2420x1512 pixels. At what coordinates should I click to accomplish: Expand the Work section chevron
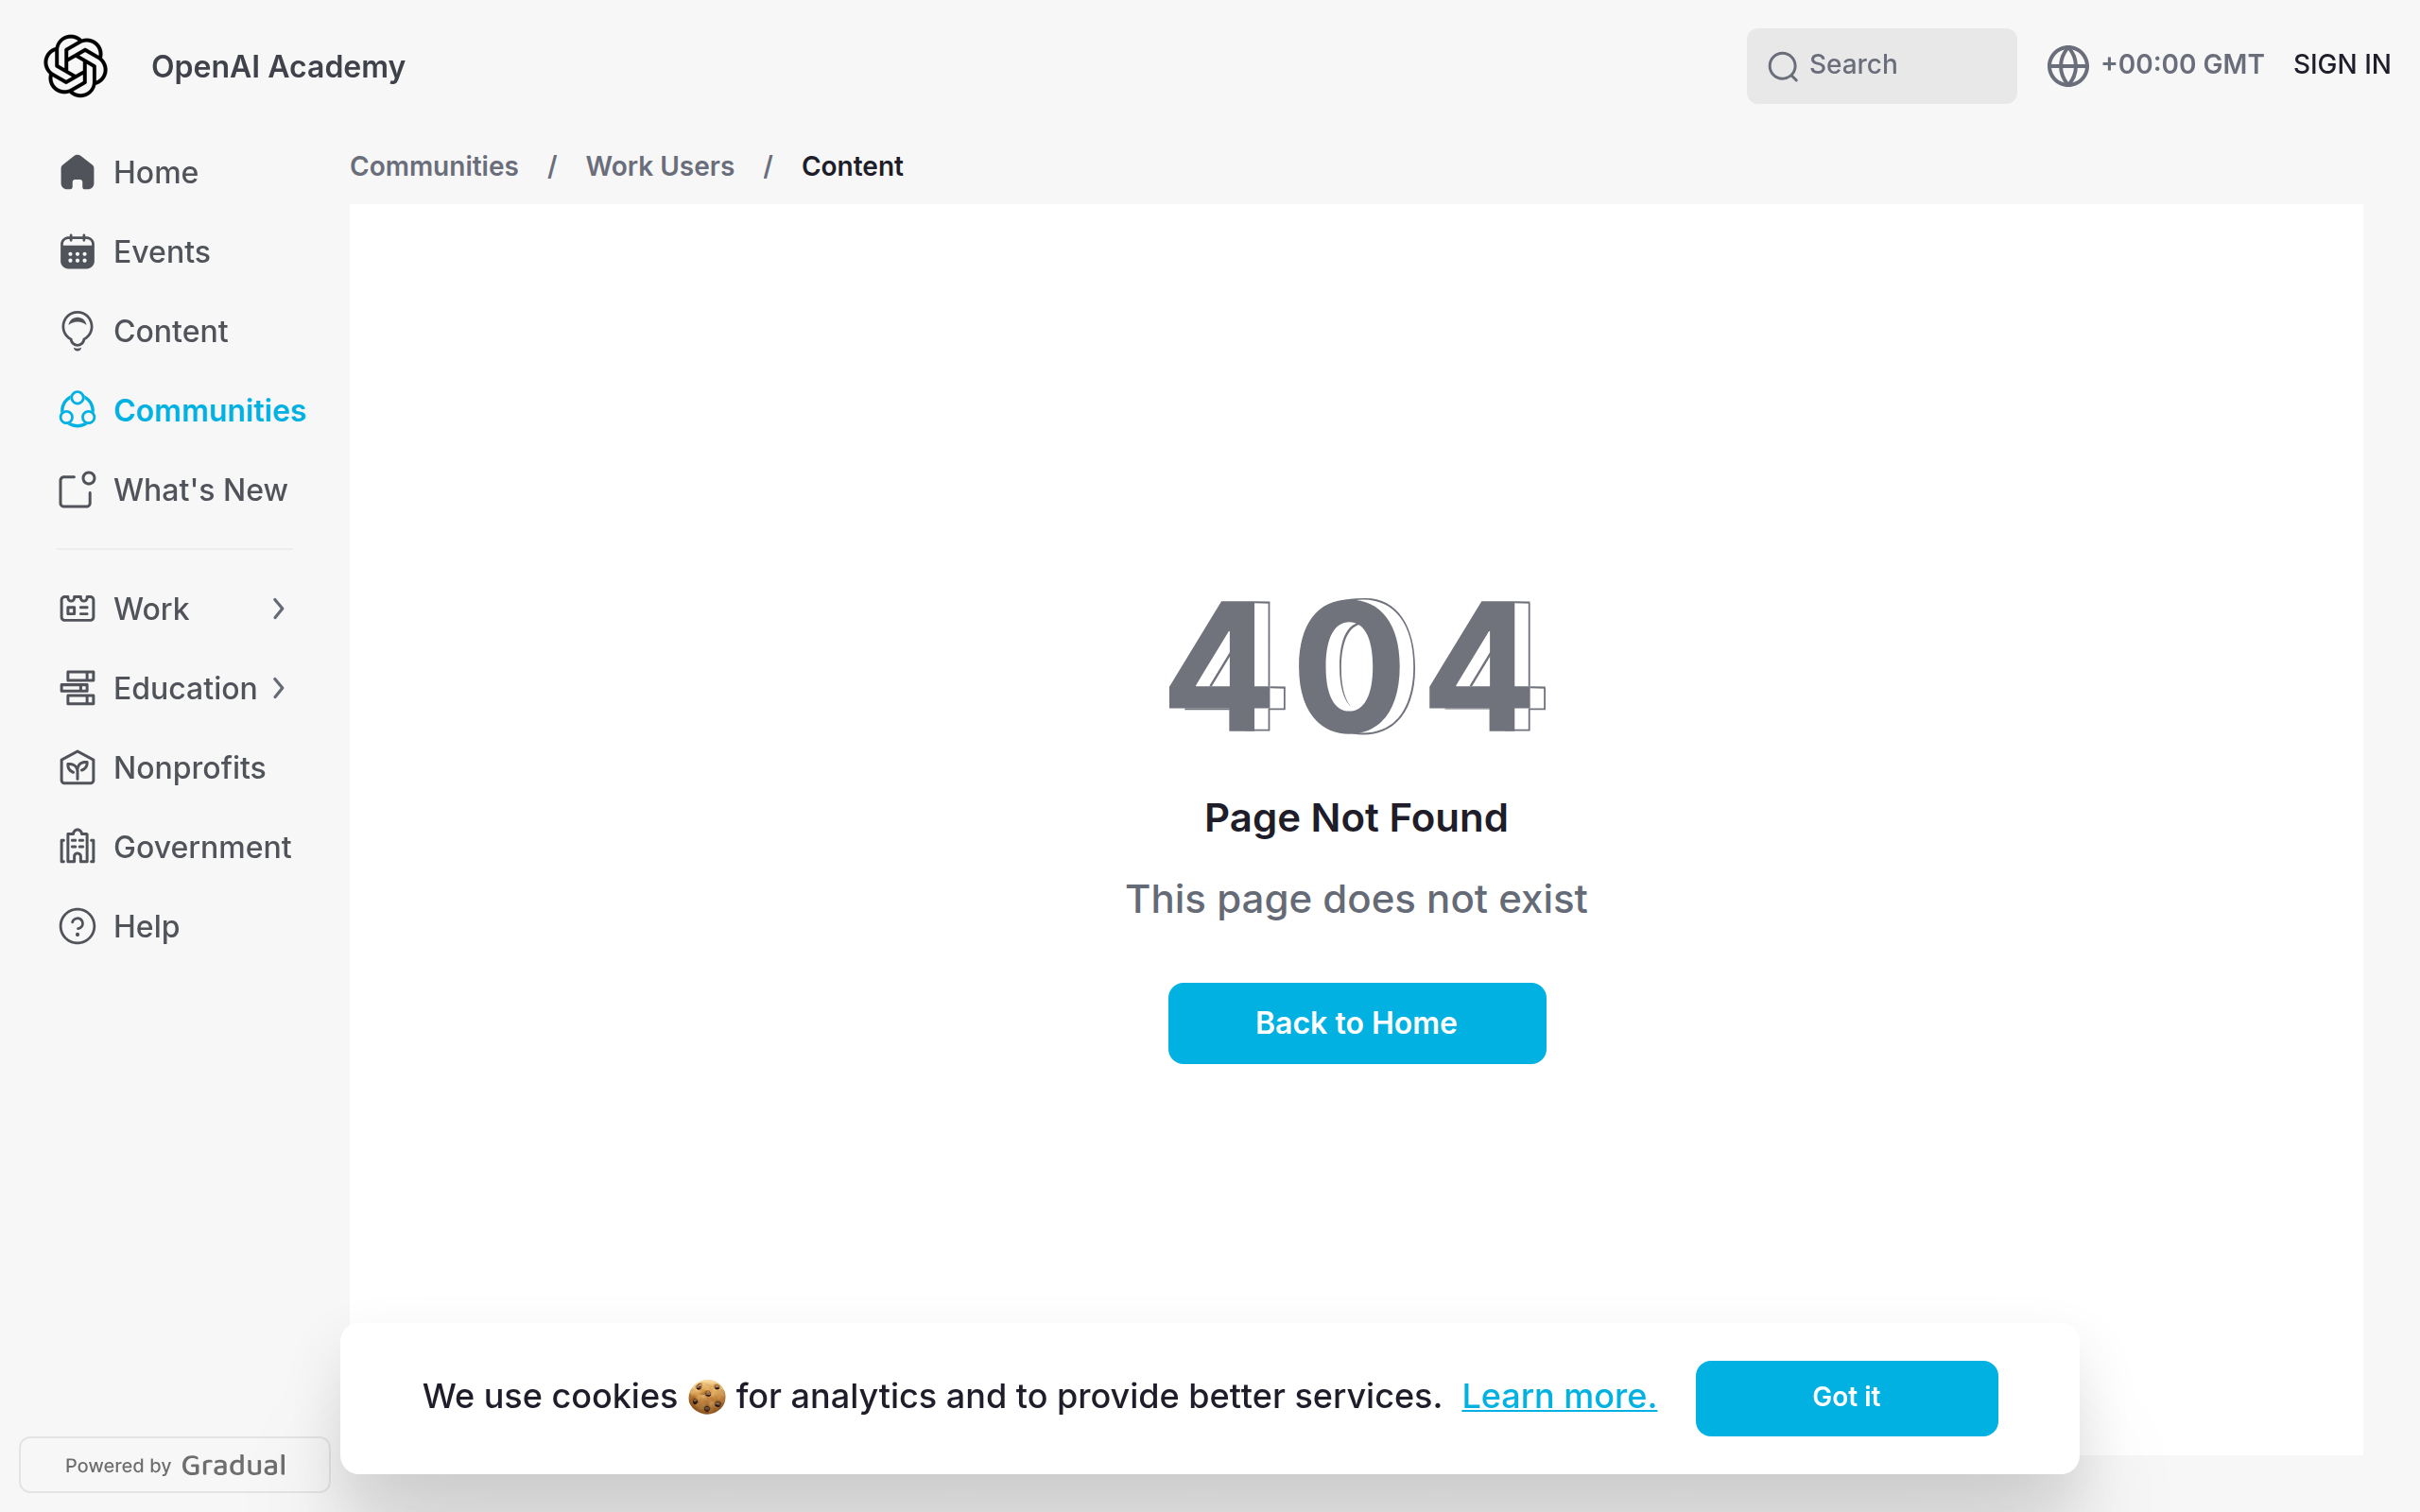coord(279,609)
